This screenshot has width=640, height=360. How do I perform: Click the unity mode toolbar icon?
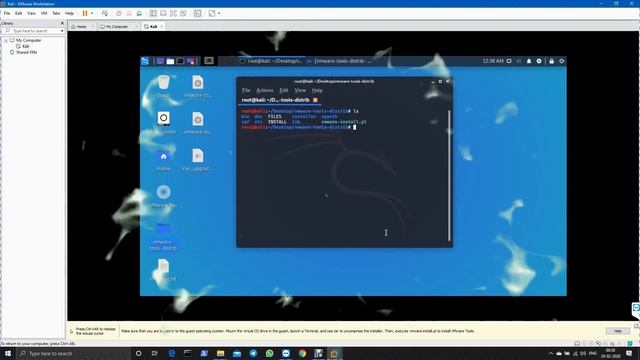point(183,13)
